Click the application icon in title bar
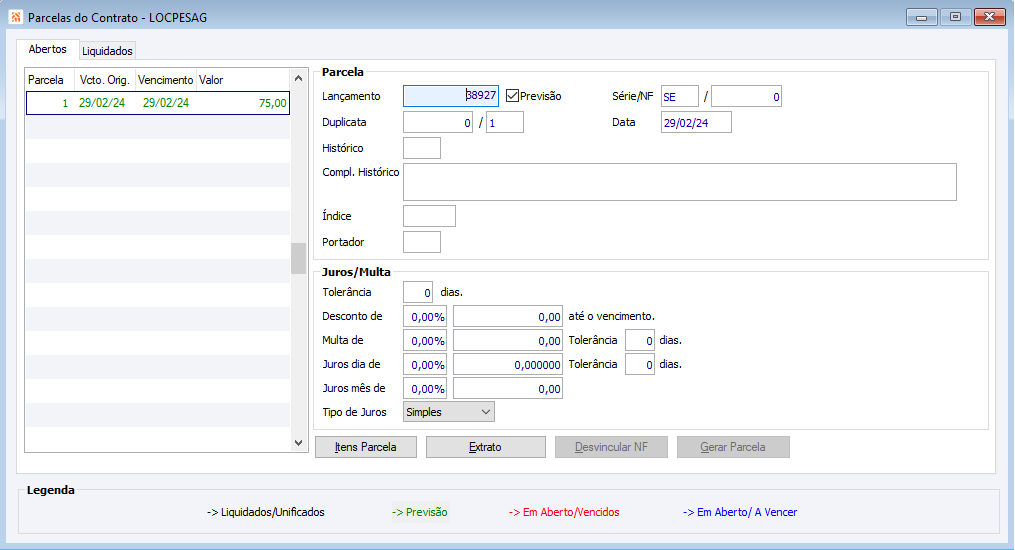Screen dimensions: 1015x550 (x=16, y=17)
